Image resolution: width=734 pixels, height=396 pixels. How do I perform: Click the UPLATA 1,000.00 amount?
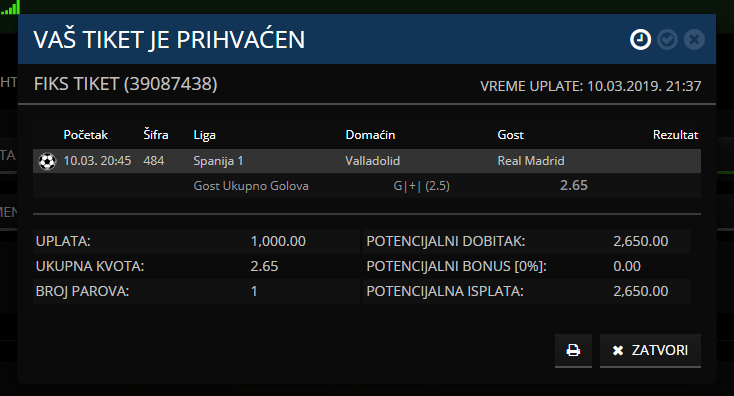point(278,241)
